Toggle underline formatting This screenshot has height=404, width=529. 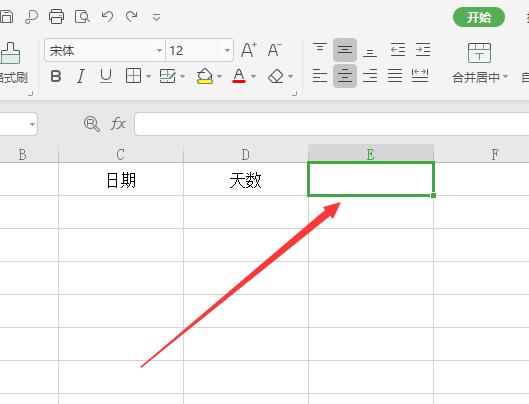click(x=106, y=76)
